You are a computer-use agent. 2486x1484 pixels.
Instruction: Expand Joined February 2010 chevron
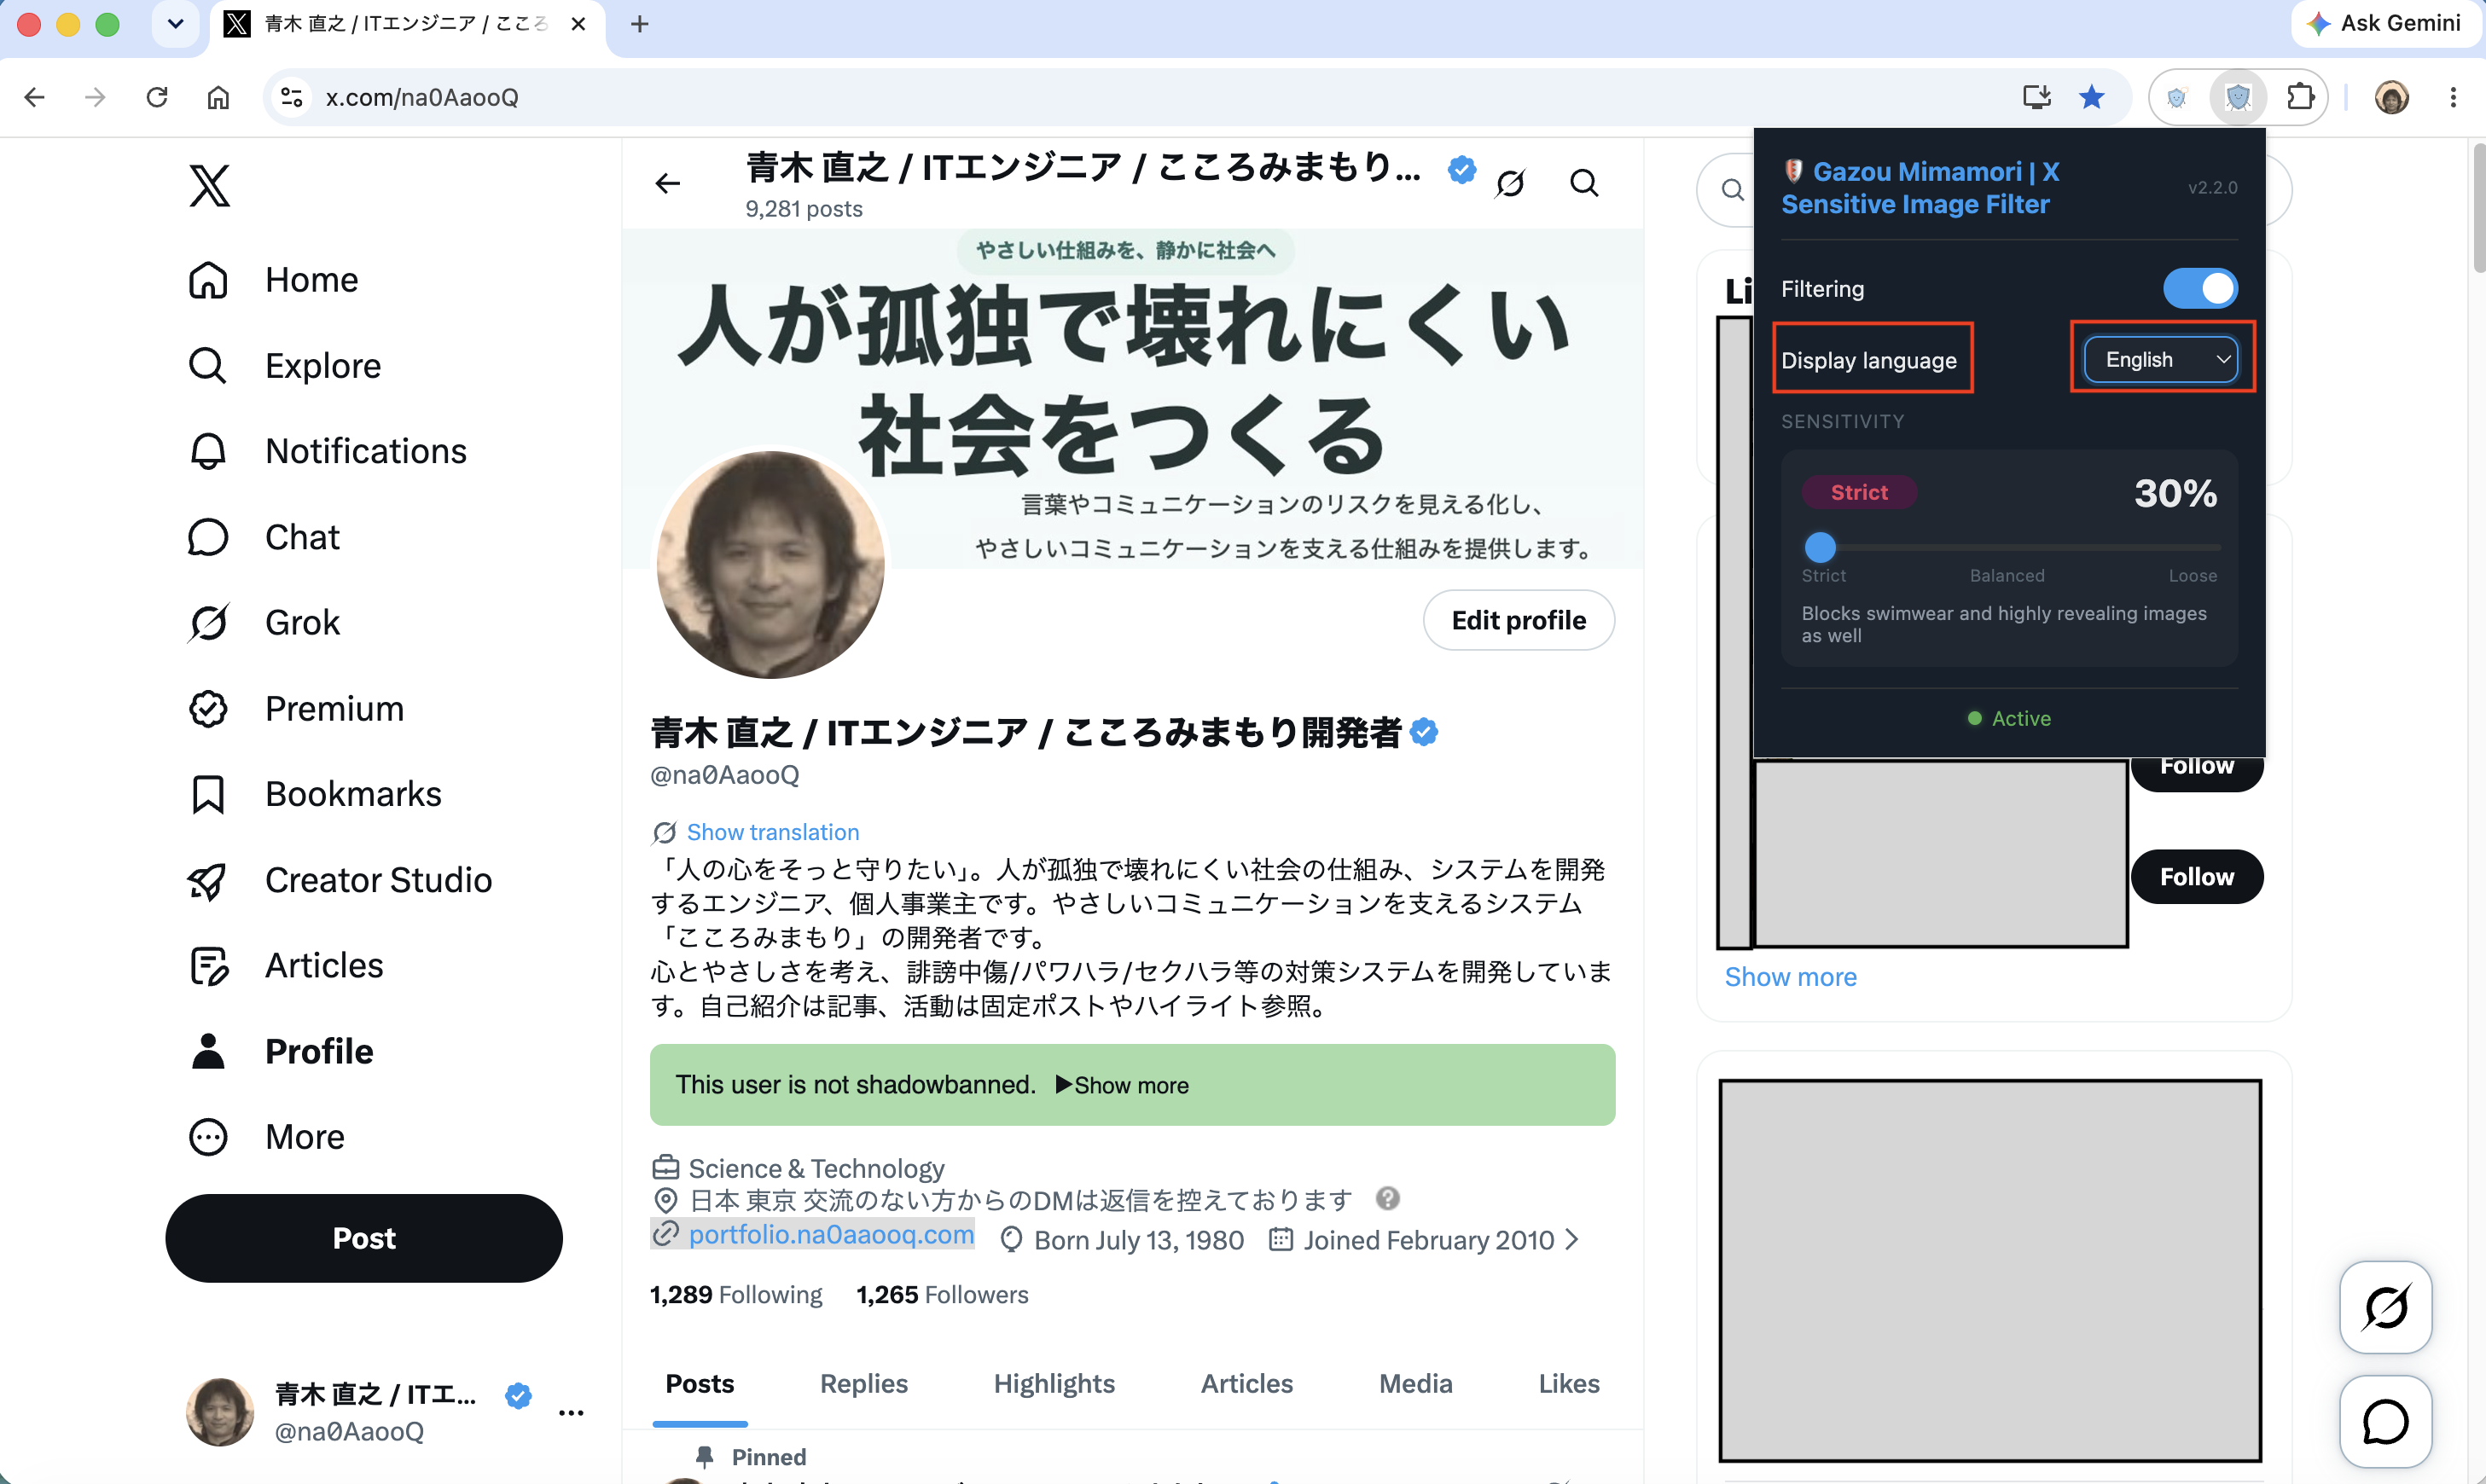1572,1240
